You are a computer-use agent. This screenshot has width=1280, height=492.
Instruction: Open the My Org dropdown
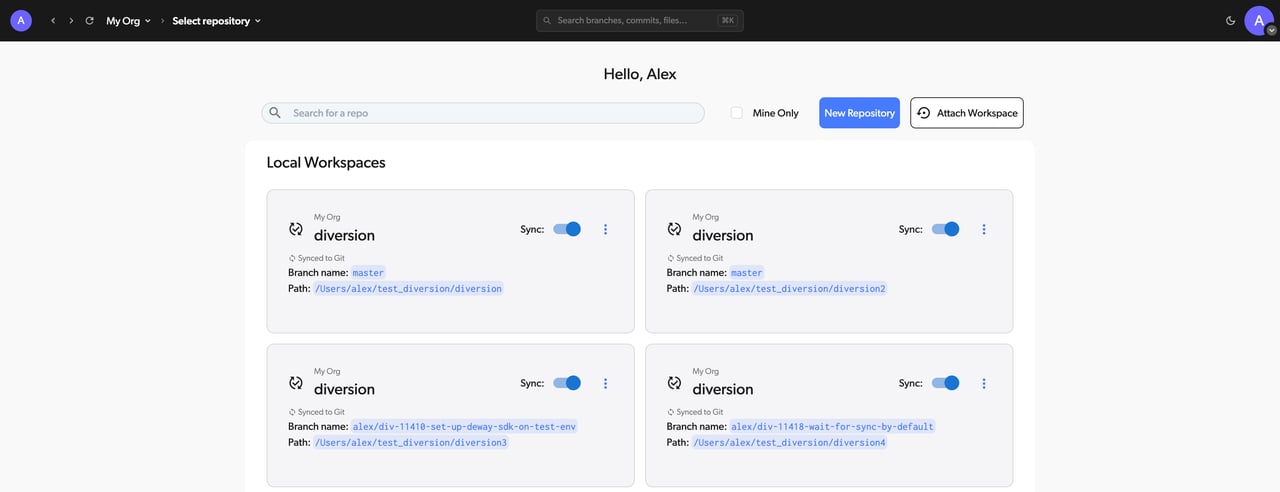tap(129, 20)
